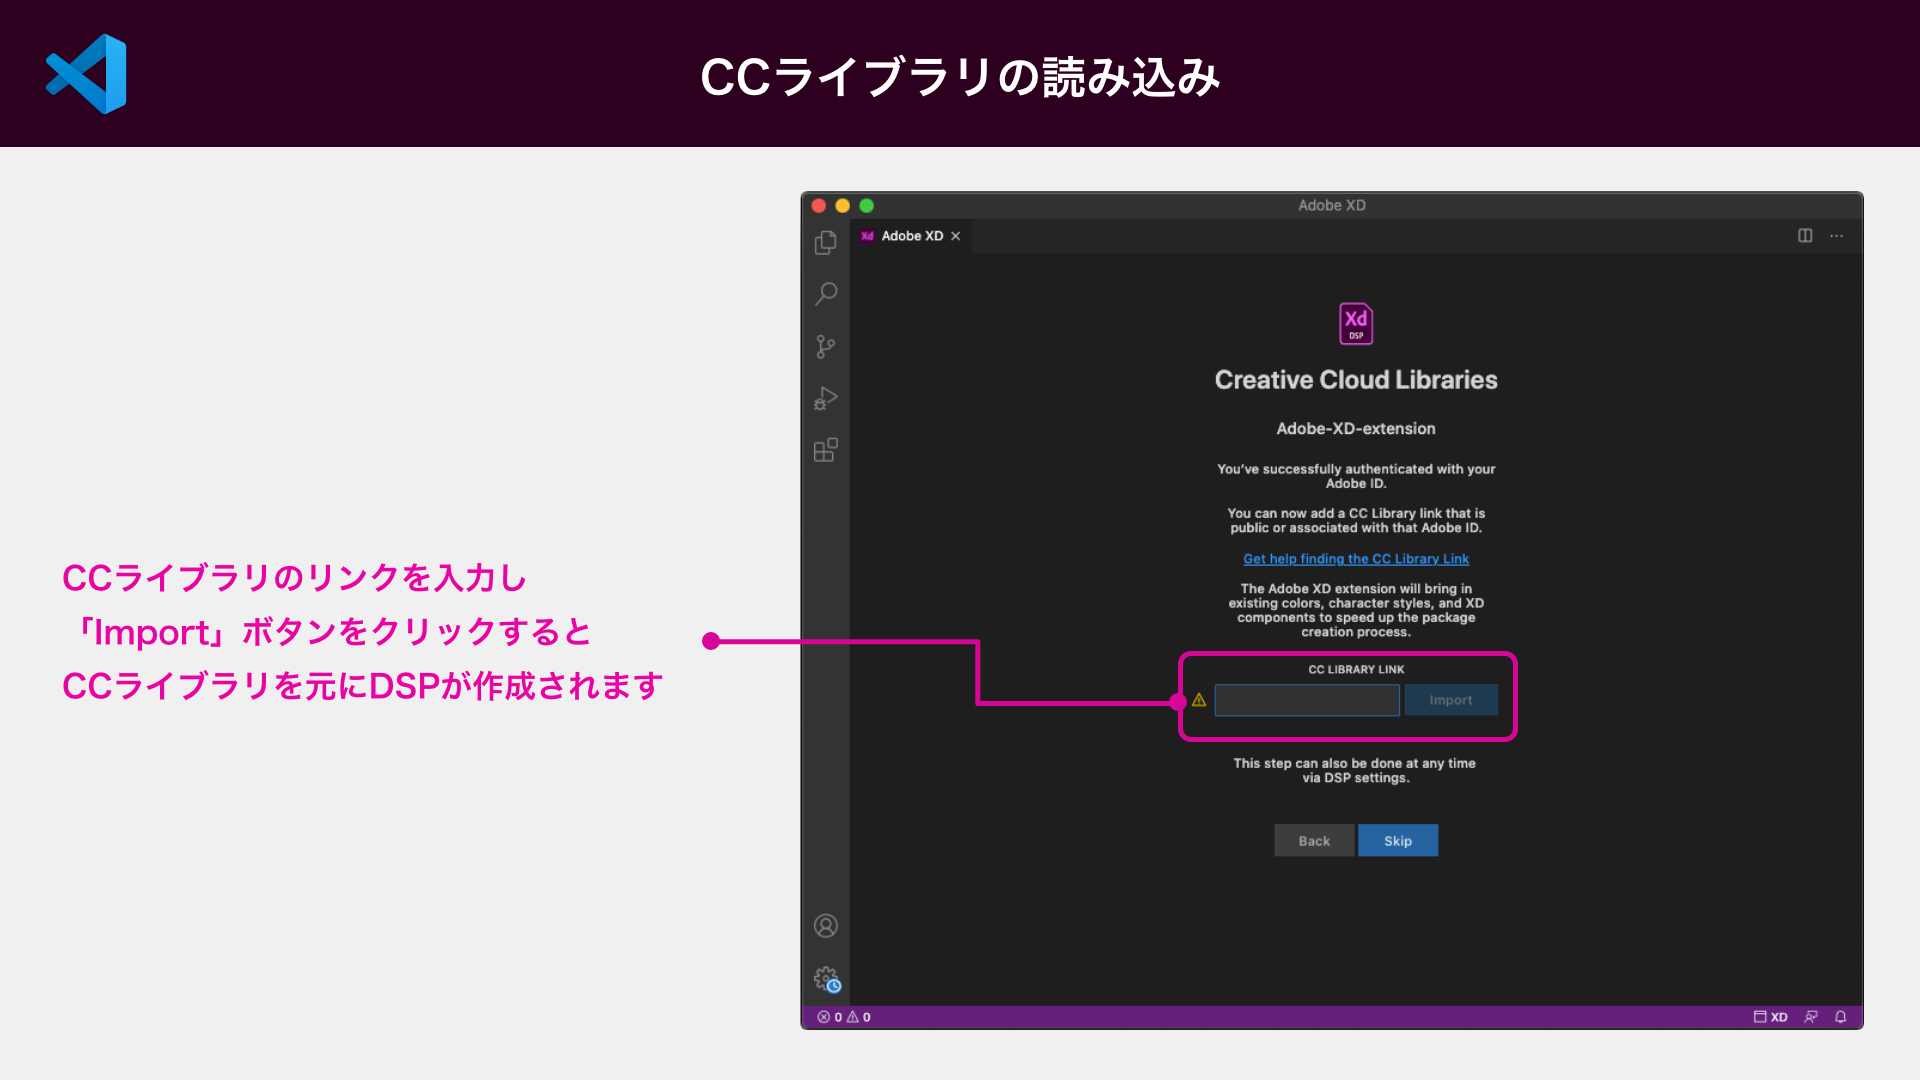Open the Run and Debug icon
1920x1080 pixels.
[x=826, y=398]
